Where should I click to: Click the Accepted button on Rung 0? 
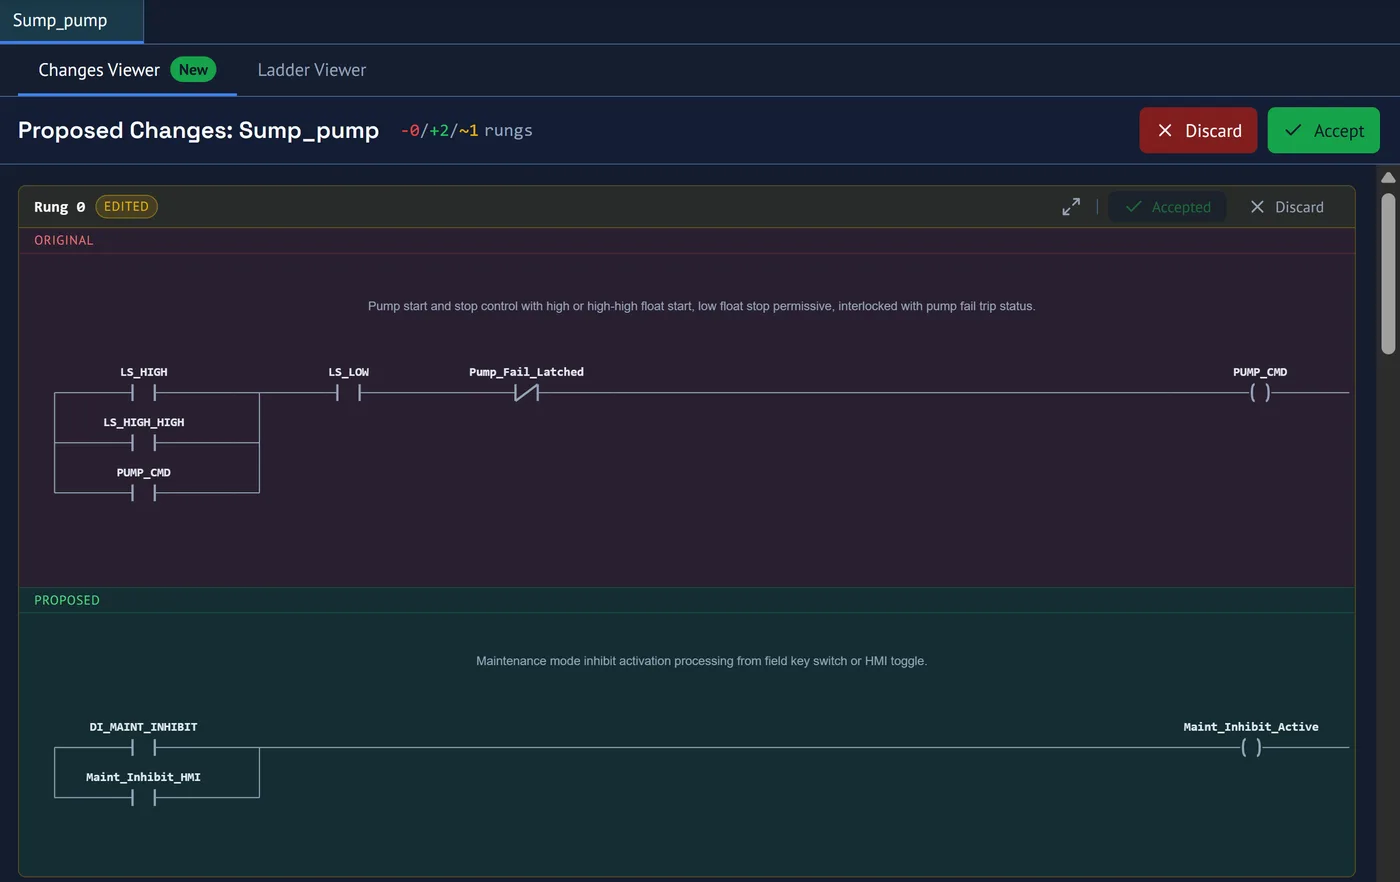coord(1167,207)
